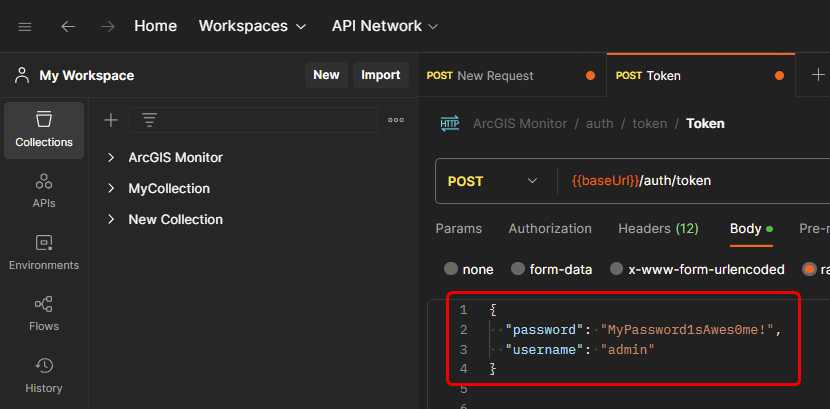
Task: Go forward with the right arrow
Action: coord(107,26)
